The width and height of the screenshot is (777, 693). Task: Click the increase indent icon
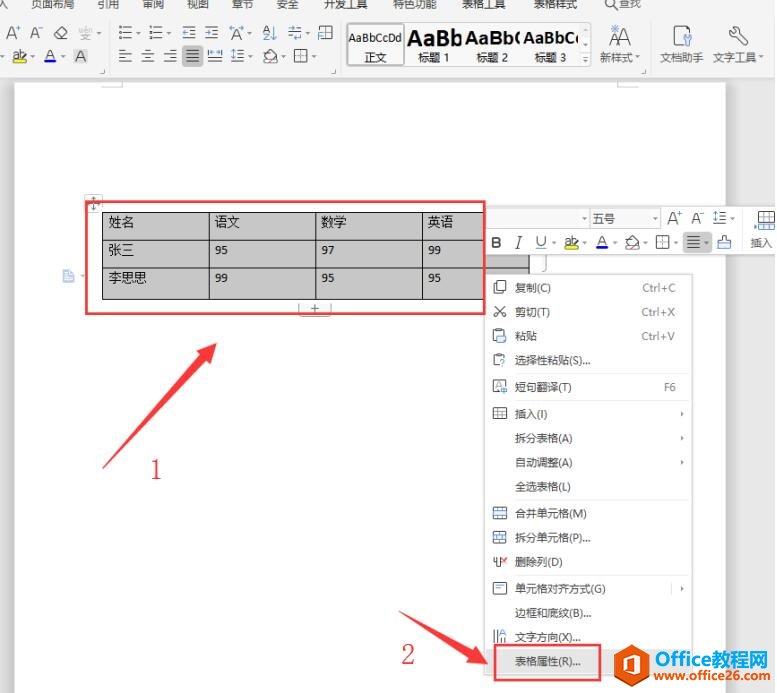212,33
